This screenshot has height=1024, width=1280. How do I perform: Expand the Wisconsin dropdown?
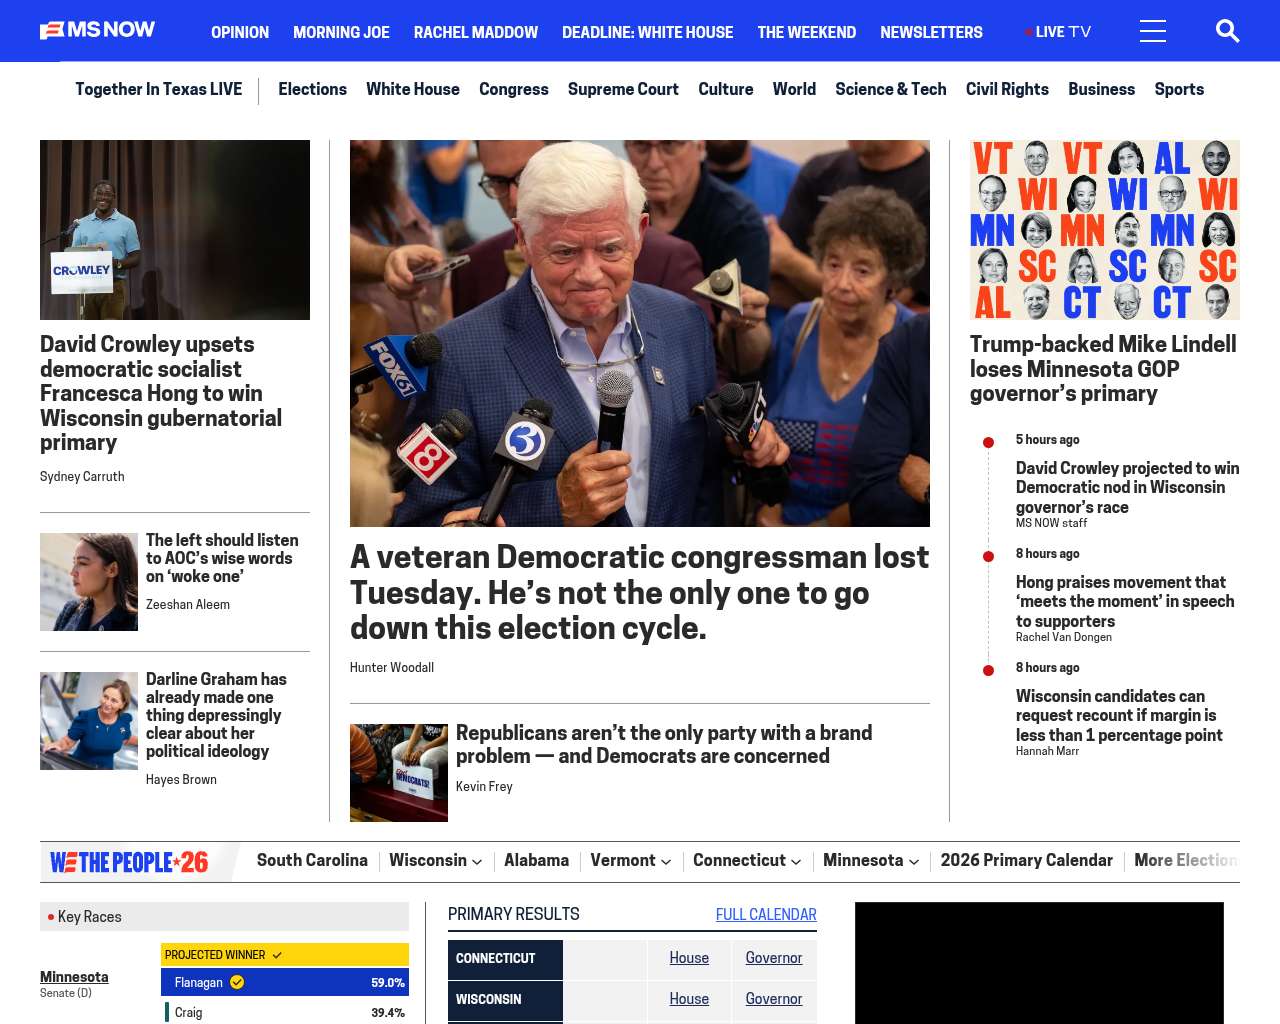pyautogui.click(x=435, y=860)
